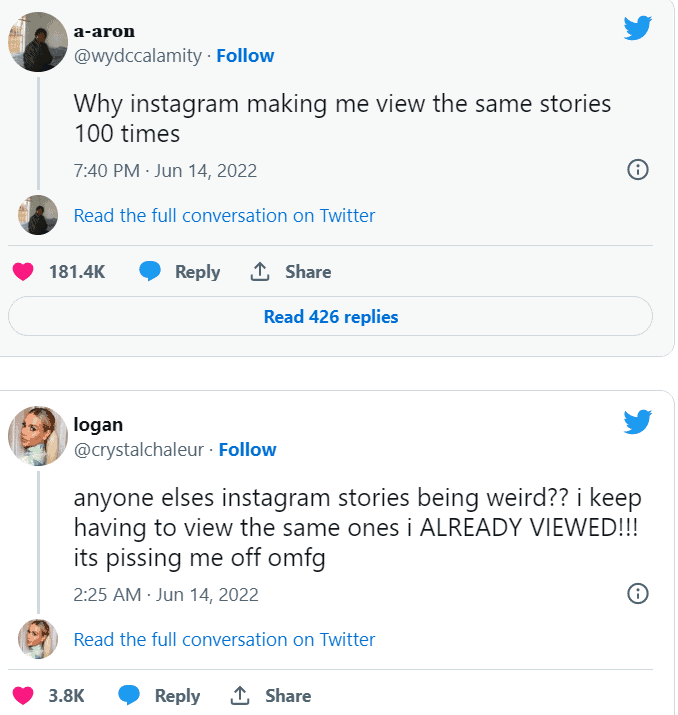Click the Twitter bird icon on logan's tweet

637,422
